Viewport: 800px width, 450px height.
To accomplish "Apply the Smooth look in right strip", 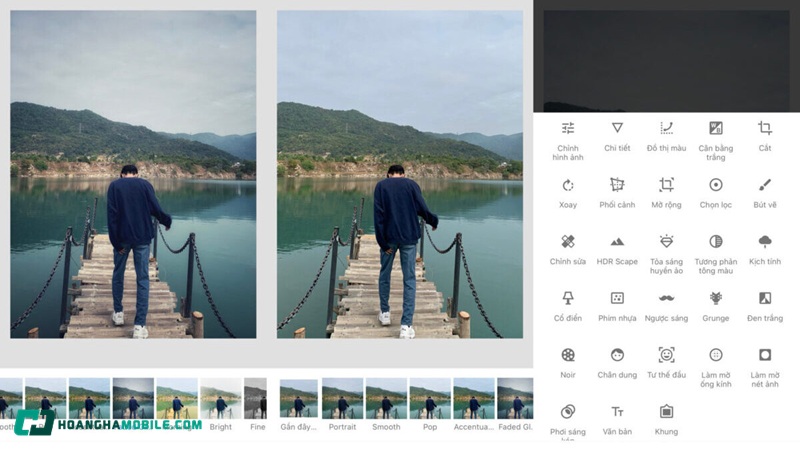I will tap(386, 405).
